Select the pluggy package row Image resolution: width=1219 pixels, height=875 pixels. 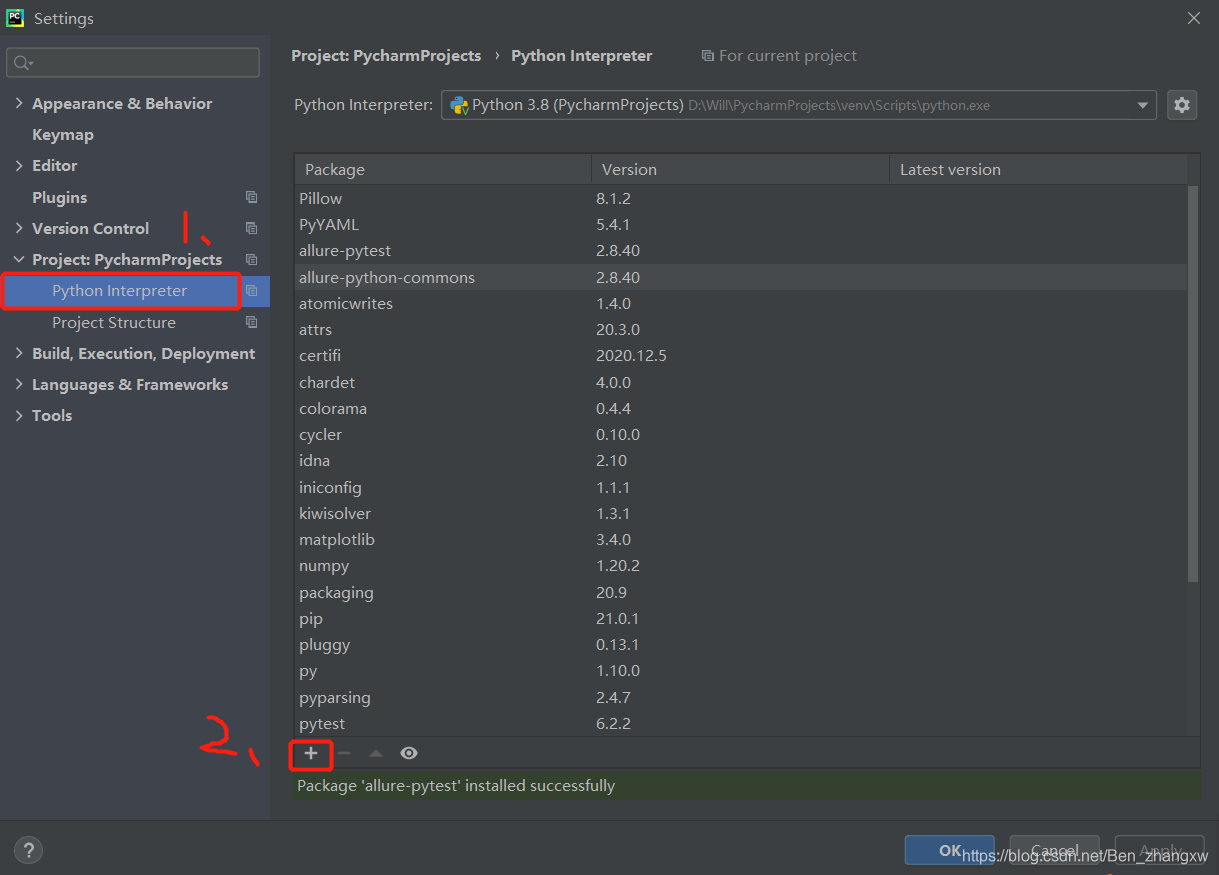point(741,644)
